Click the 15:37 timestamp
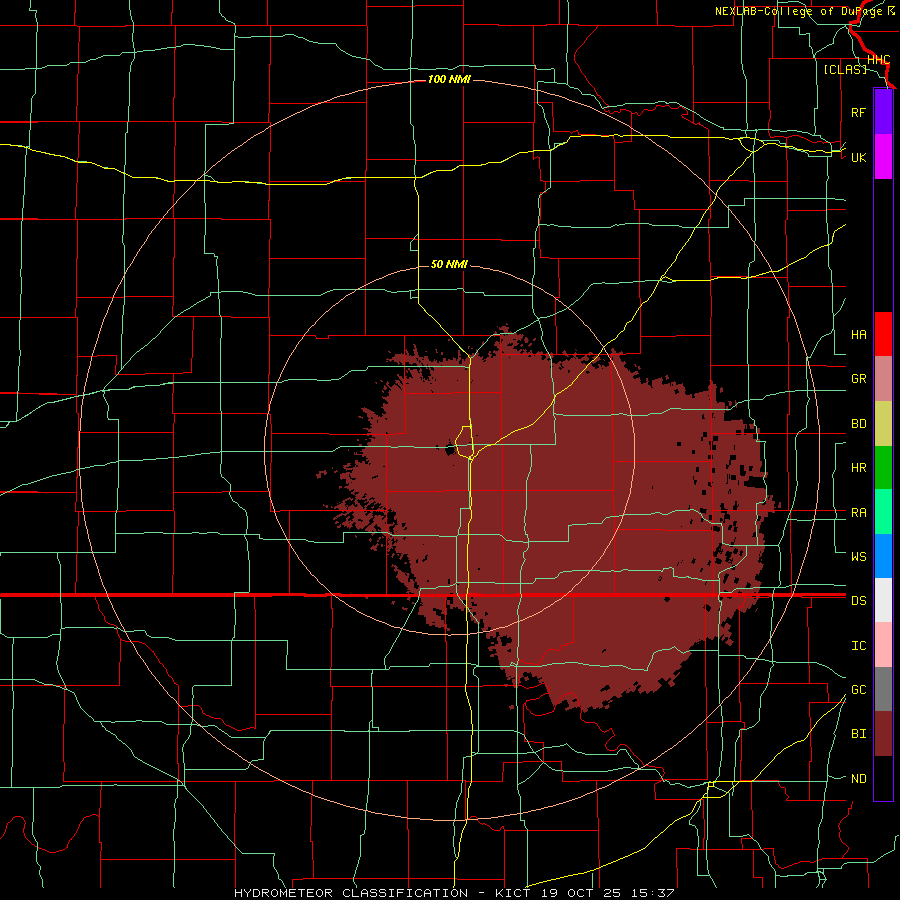The height and width of the screenshot is (900, 900). coord(652,893)
